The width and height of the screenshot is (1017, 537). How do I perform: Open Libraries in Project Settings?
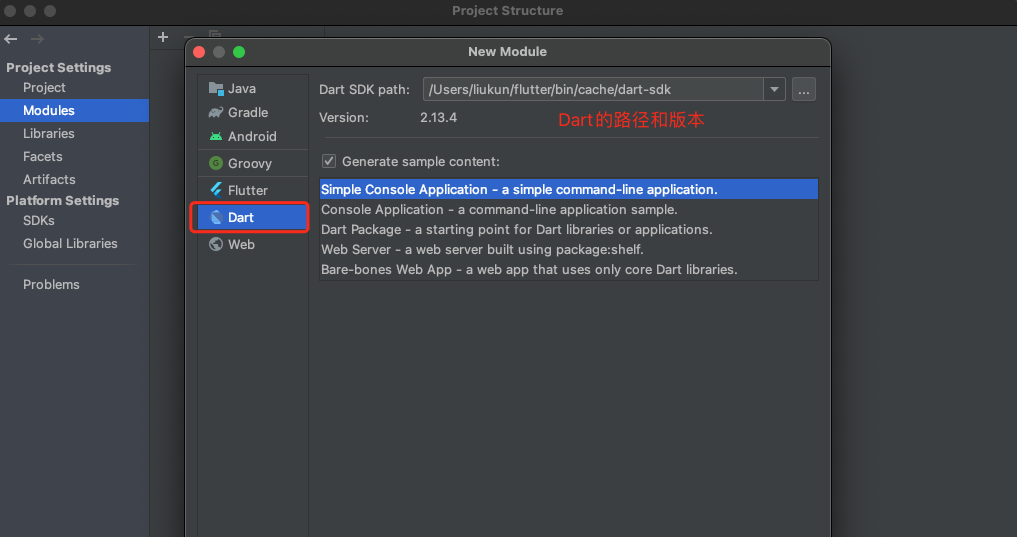pos(49,134)
